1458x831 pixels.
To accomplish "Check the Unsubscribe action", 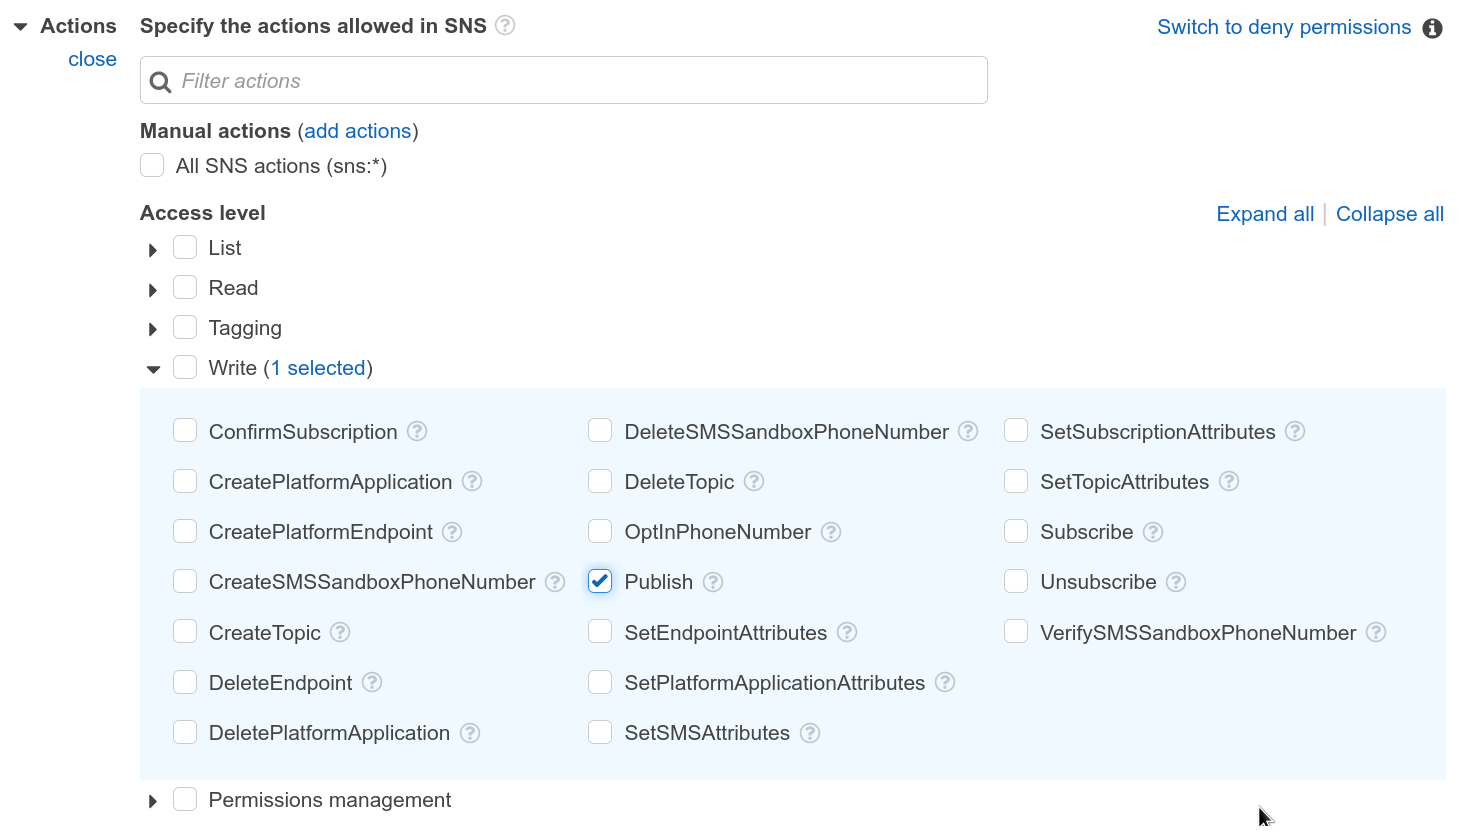I will pos(1016,581).
